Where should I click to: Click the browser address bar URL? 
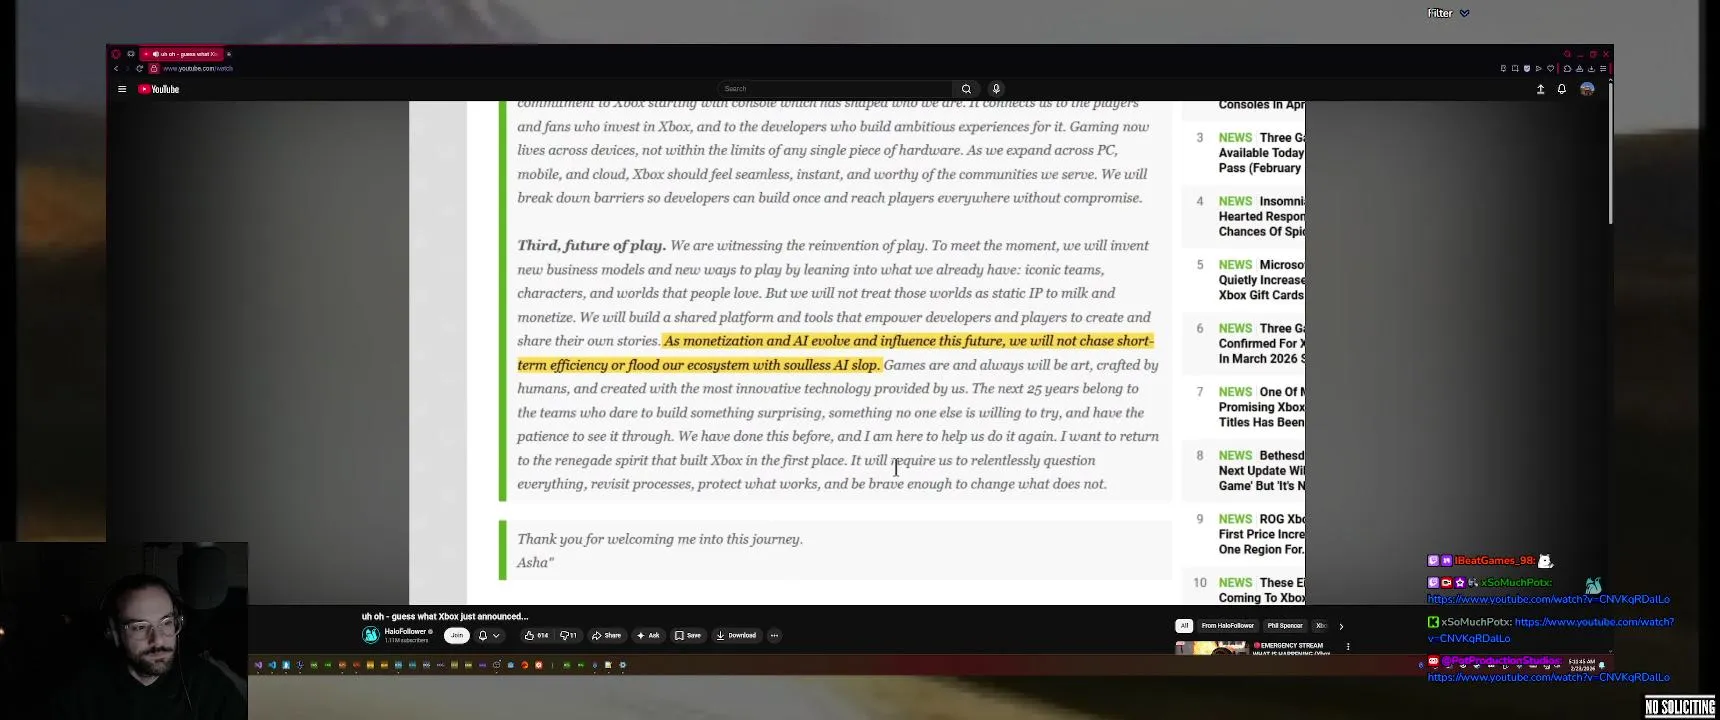[x=198, y=68]
